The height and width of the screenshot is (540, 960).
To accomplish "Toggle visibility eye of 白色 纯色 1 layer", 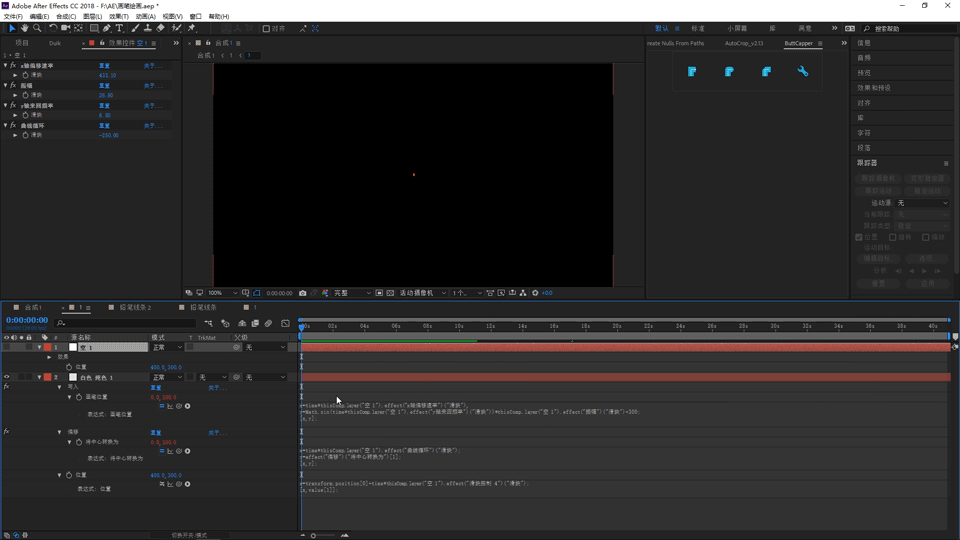I will 7,377.
